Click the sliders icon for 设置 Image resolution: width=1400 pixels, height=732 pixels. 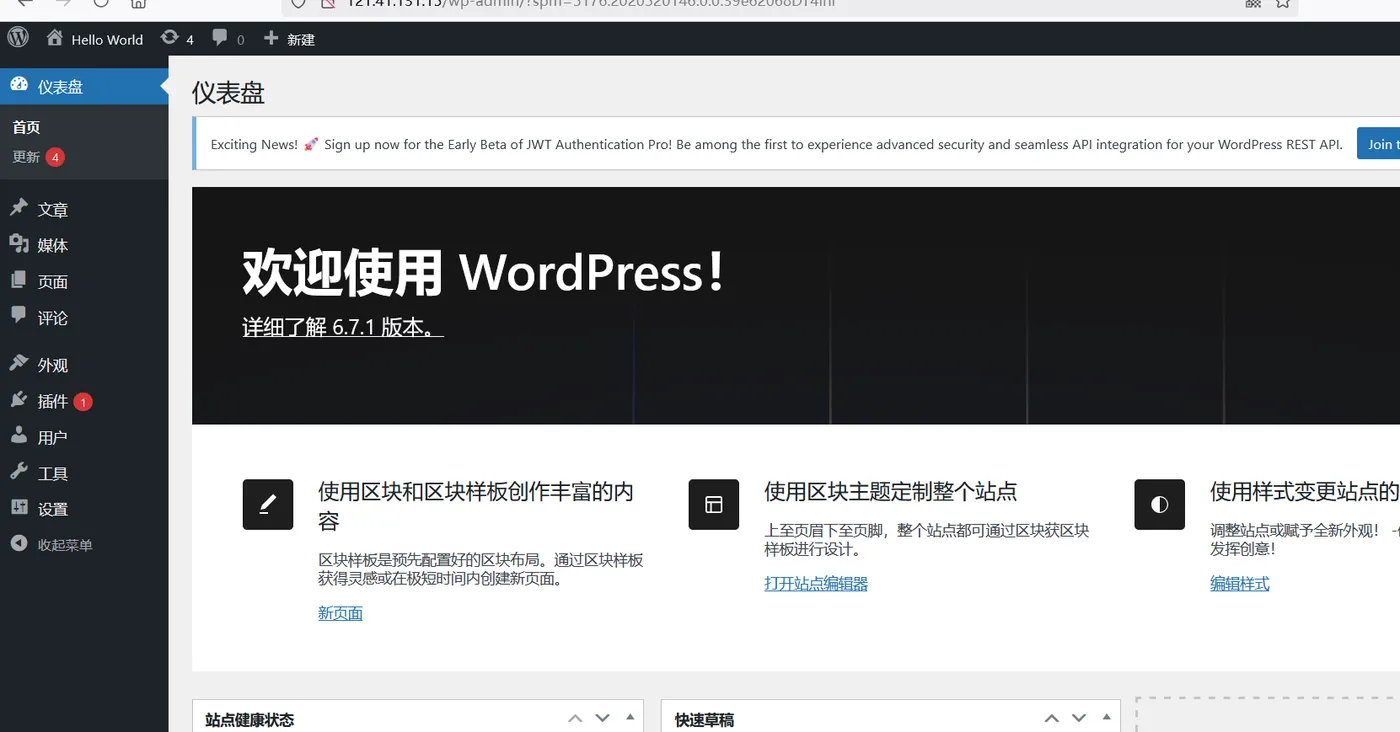click(x=19, y=508)
